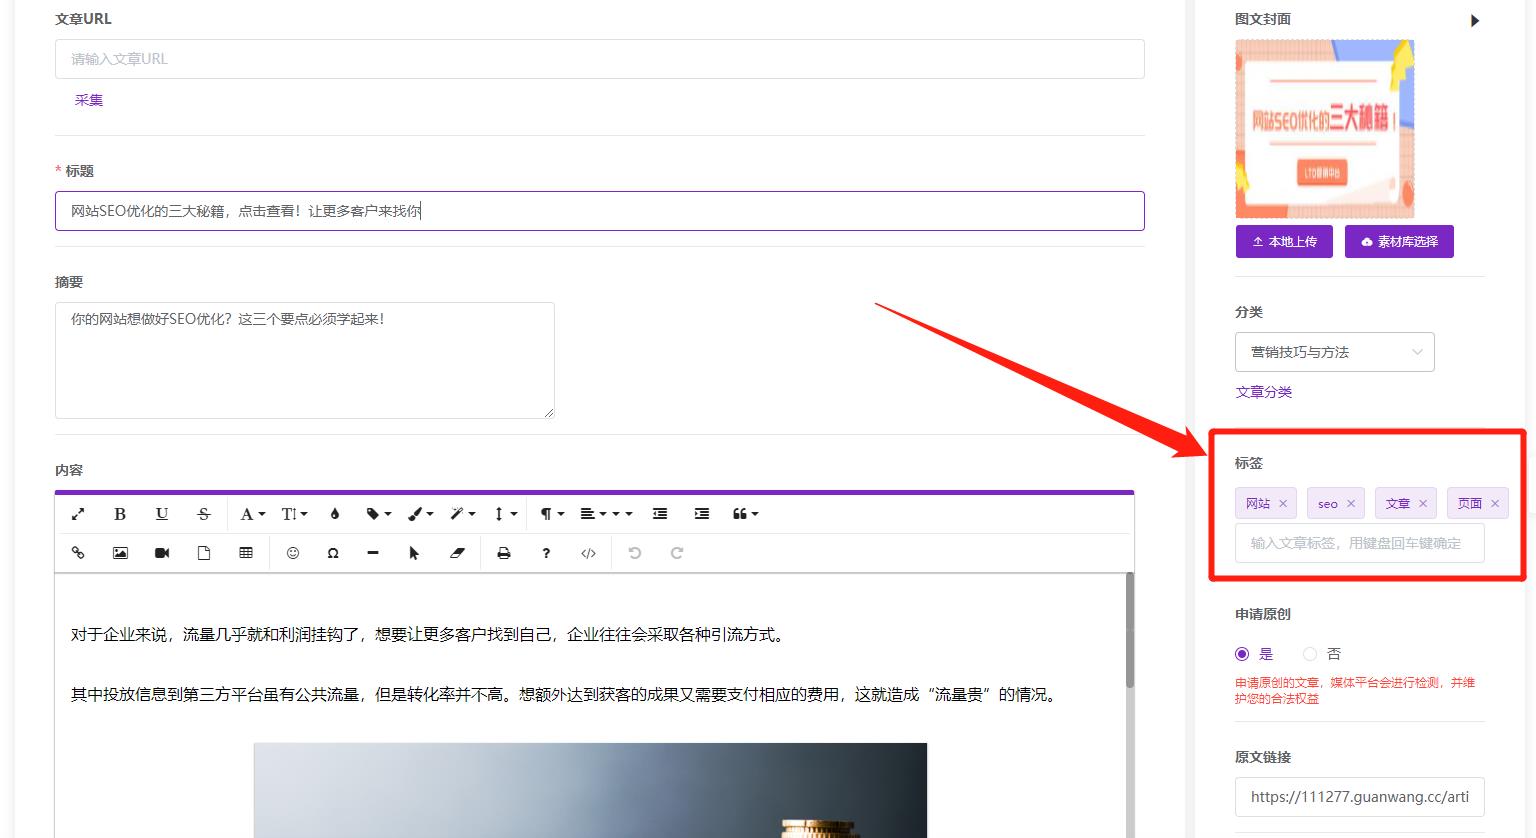Open the font size dropdown

[x=294, y=514]
